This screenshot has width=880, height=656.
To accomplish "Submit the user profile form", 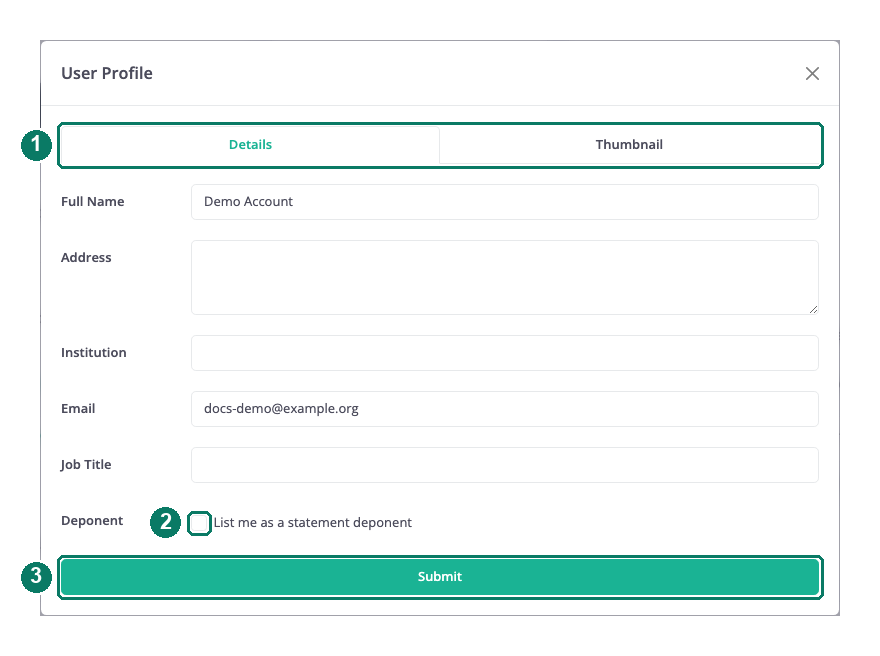I will click(440, 577).
